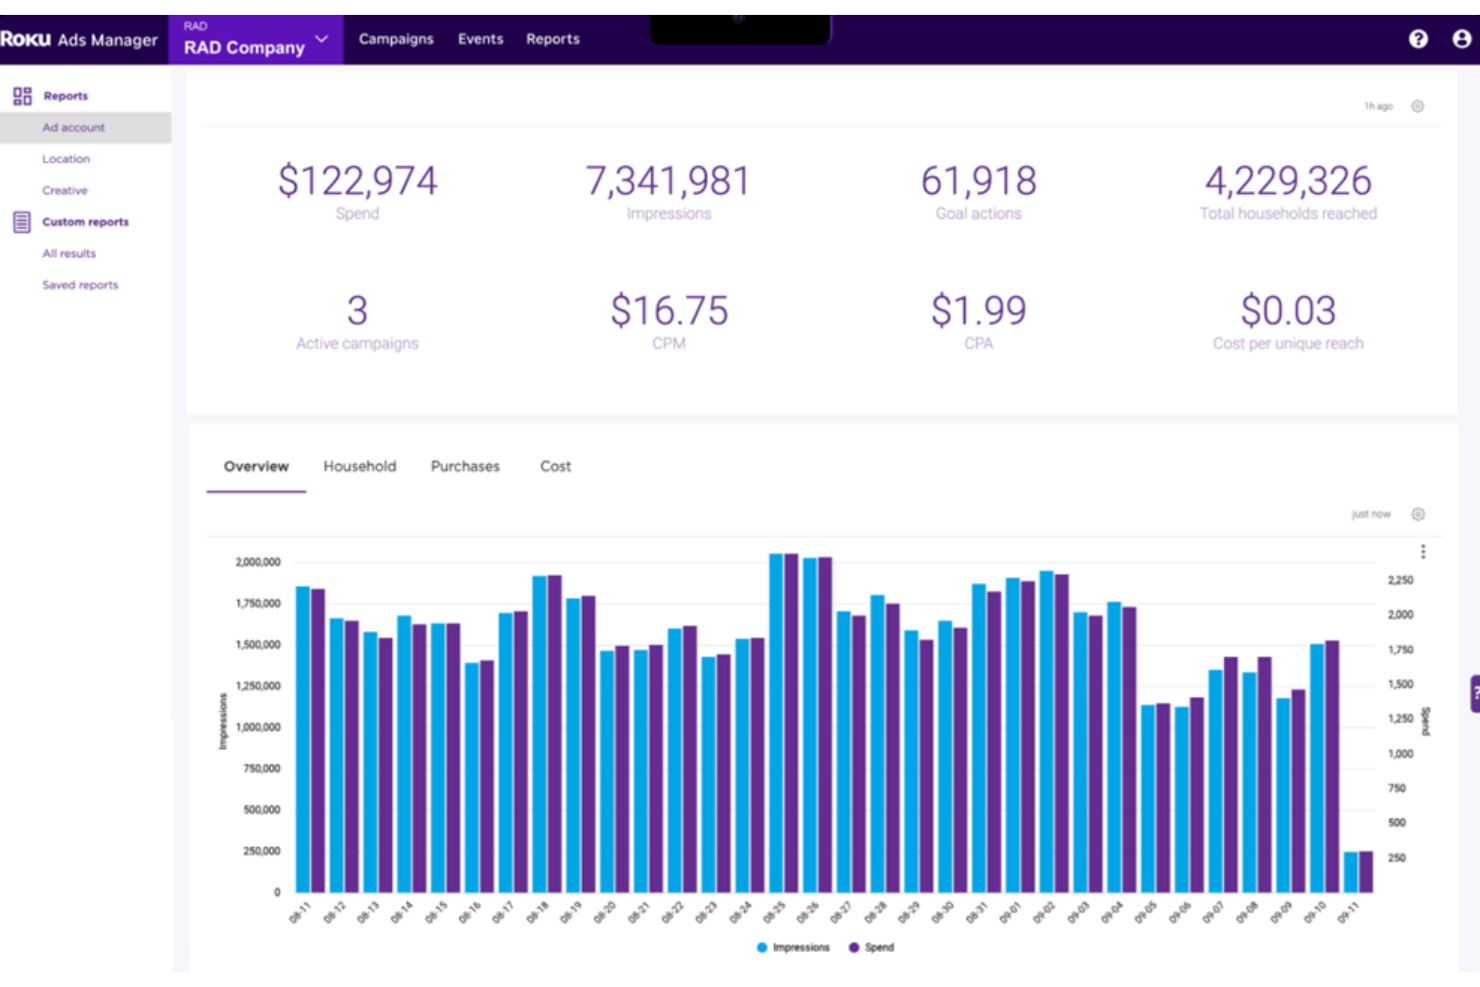Click the 3 Active campaigns value
Viewport: 1480px width, 987px height.
point(357,311)
